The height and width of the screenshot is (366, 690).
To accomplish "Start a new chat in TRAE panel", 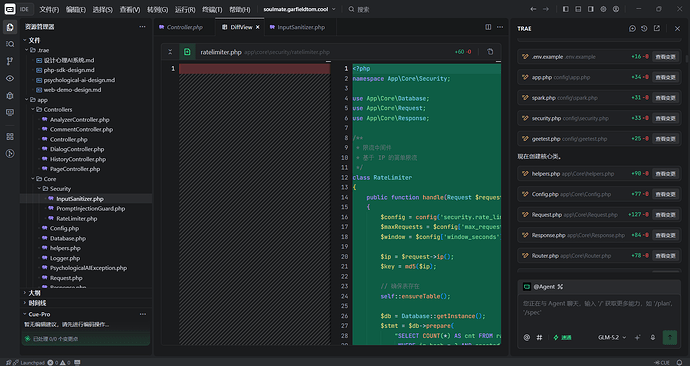I will click(632, 29).
